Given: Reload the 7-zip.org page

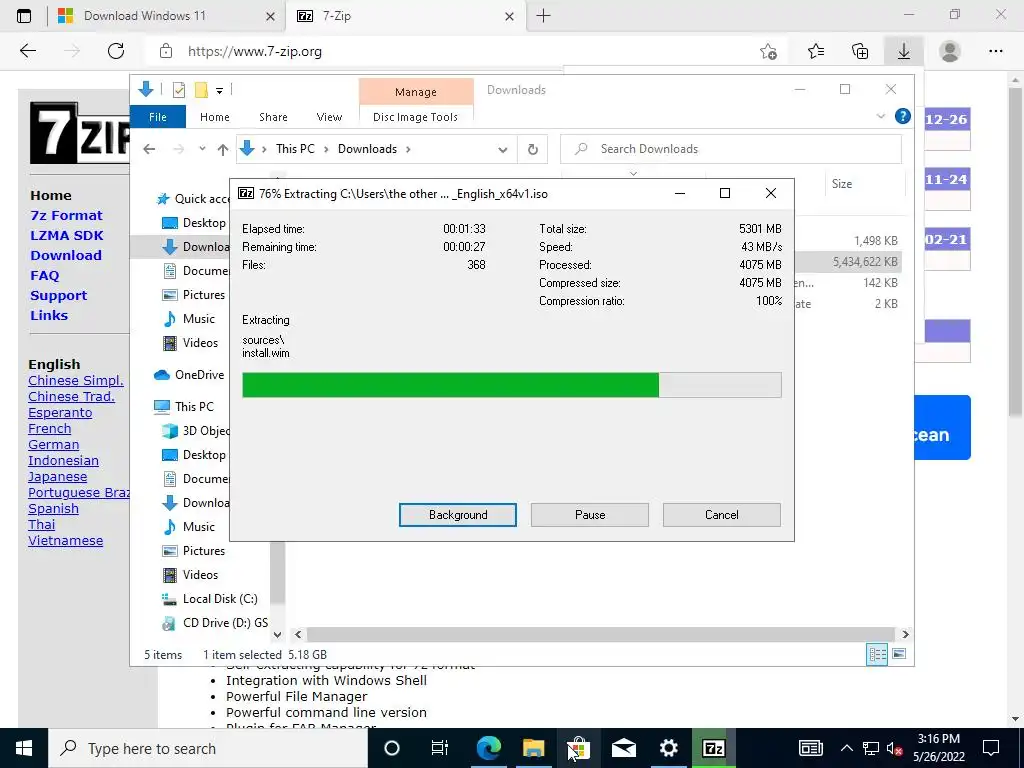Looking at the screenshot, I should (116, 51).
